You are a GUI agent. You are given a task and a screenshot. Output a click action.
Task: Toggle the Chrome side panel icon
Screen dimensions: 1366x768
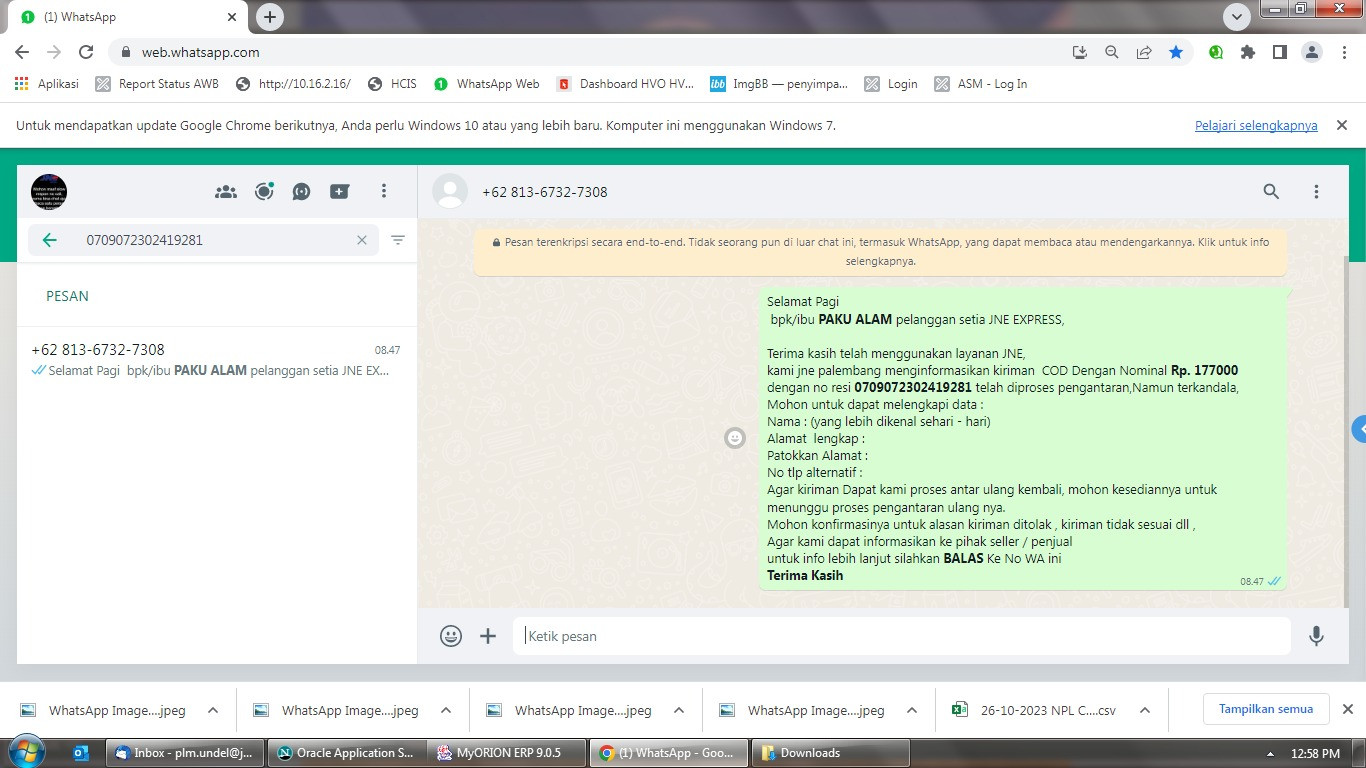1280,52
